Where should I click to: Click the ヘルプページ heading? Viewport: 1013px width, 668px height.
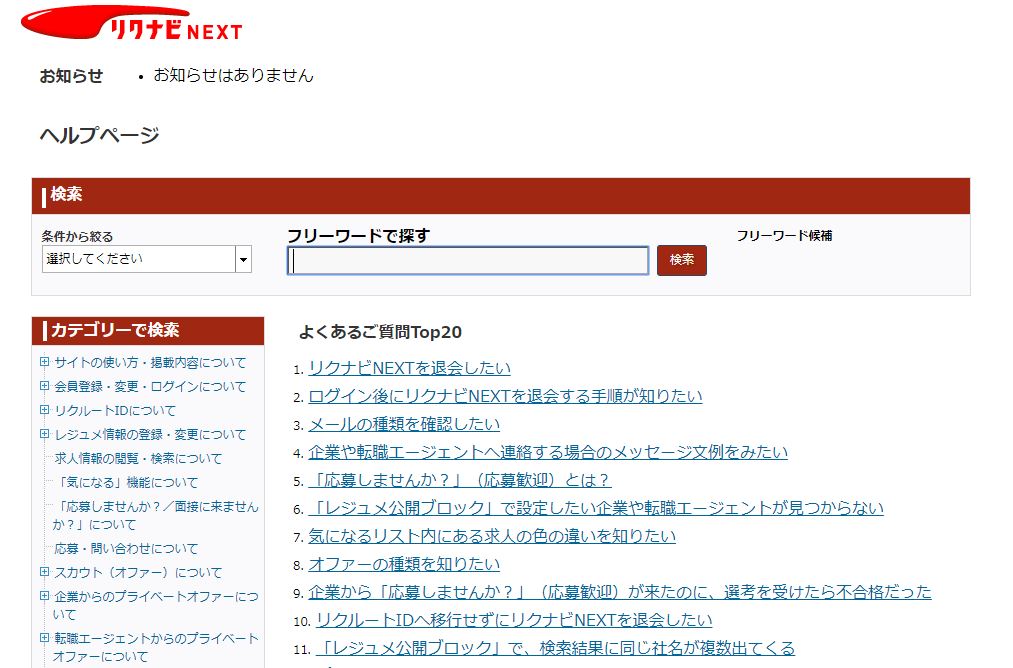[x=99, y=135]
